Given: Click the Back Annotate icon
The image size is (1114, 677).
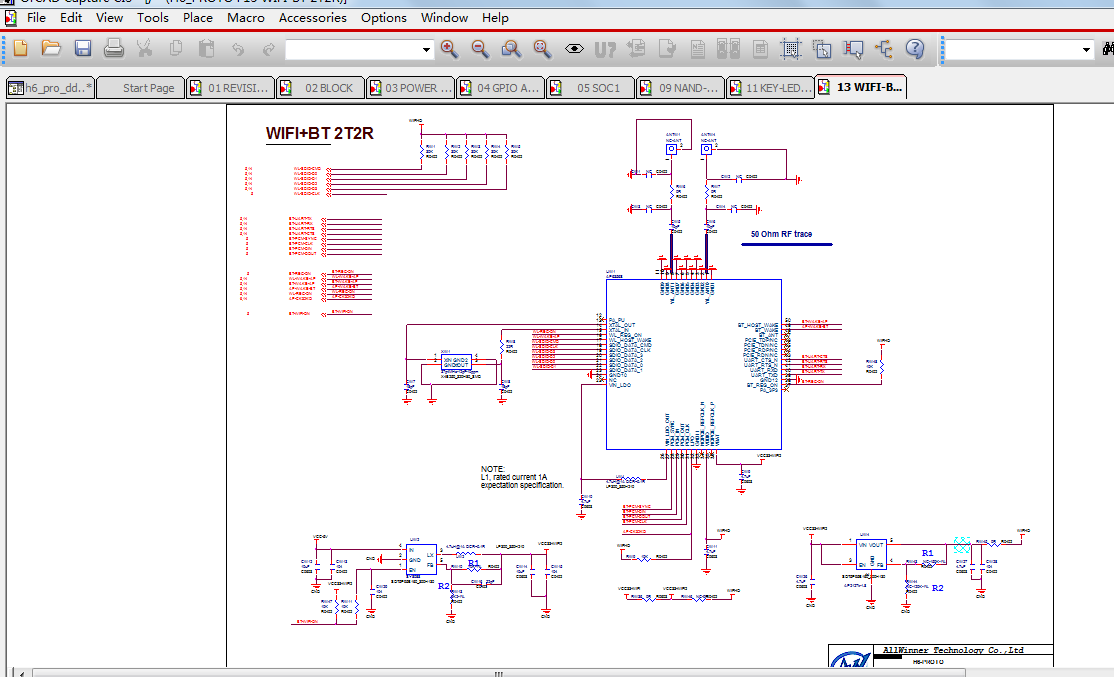Looking at the screenshot, I should (637, 48).
